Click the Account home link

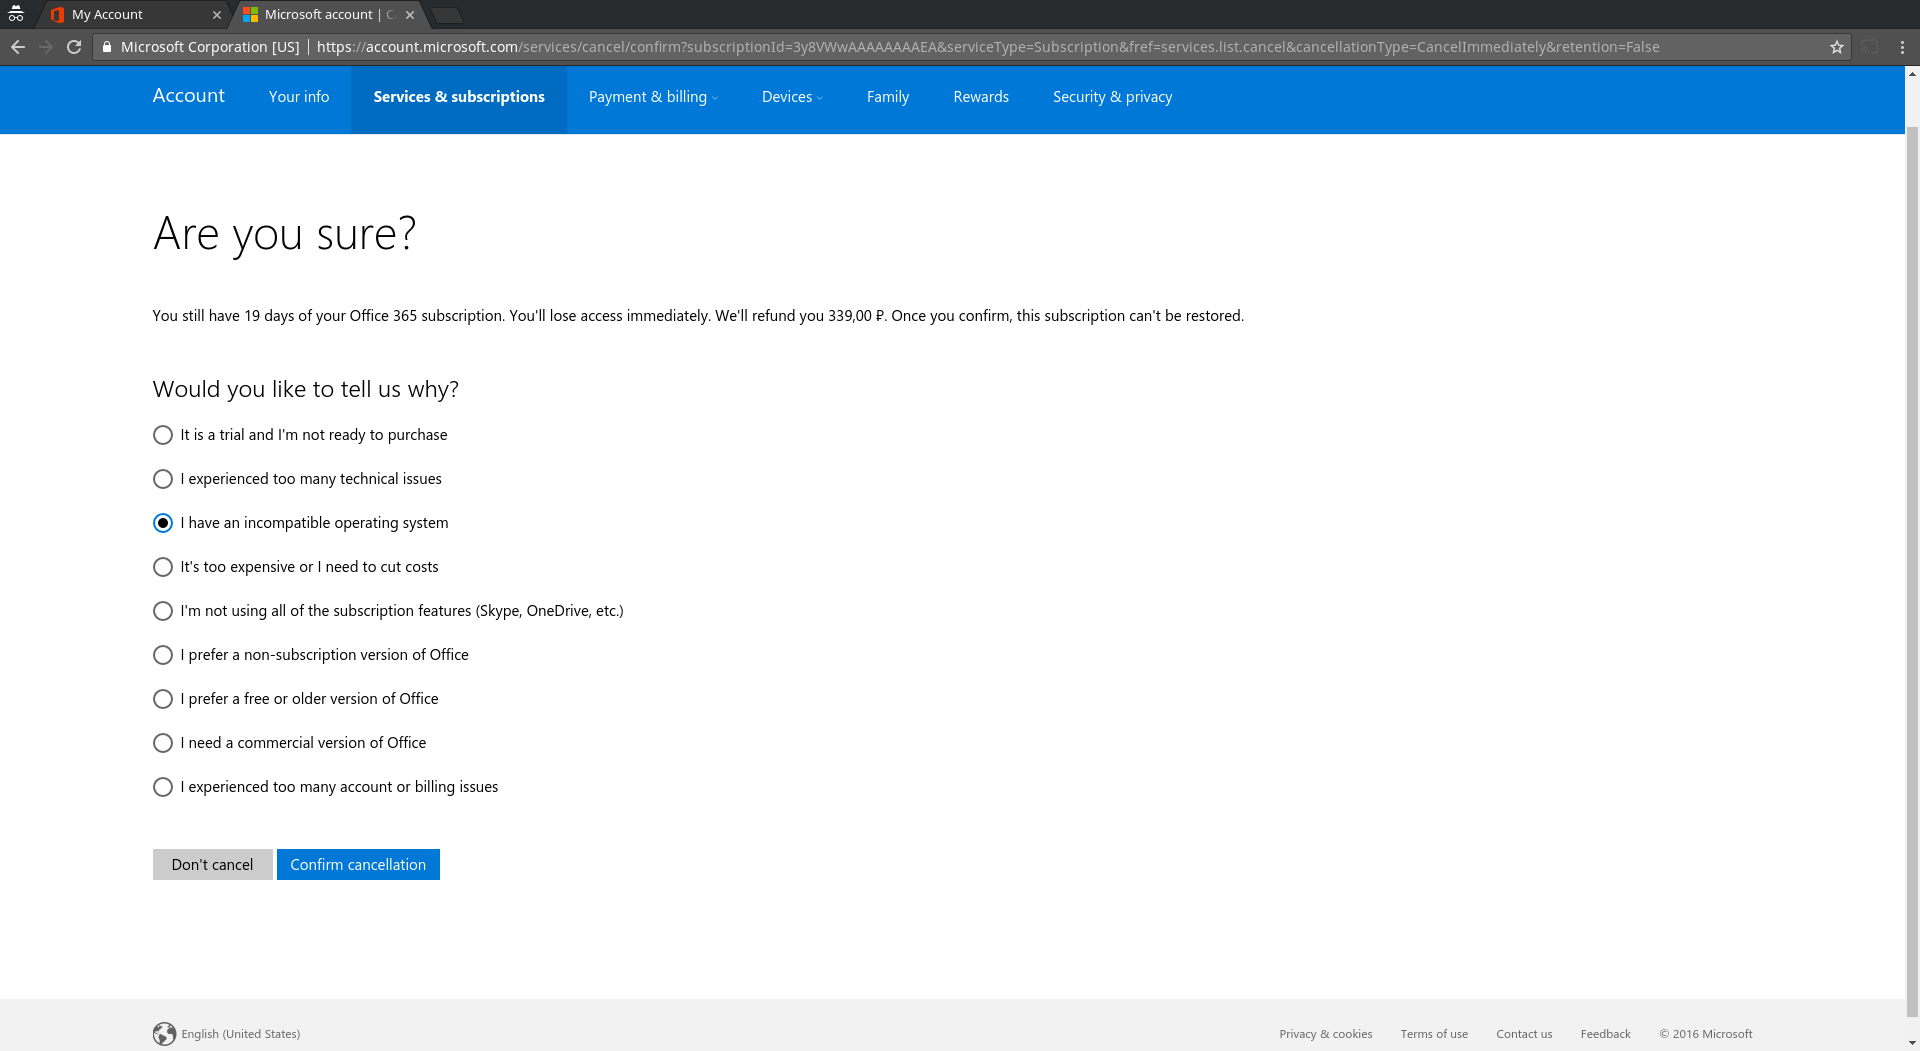pyautogui.click(x=188, y=96)
